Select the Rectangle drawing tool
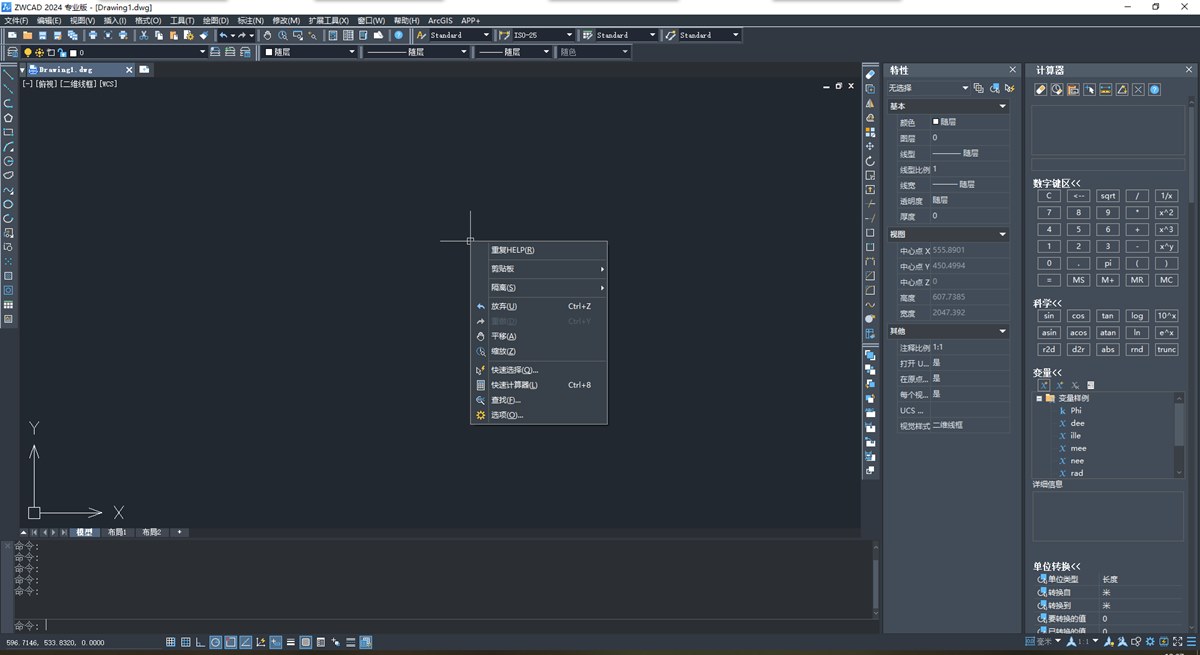 pyautogui.click(x=9, y=132)
